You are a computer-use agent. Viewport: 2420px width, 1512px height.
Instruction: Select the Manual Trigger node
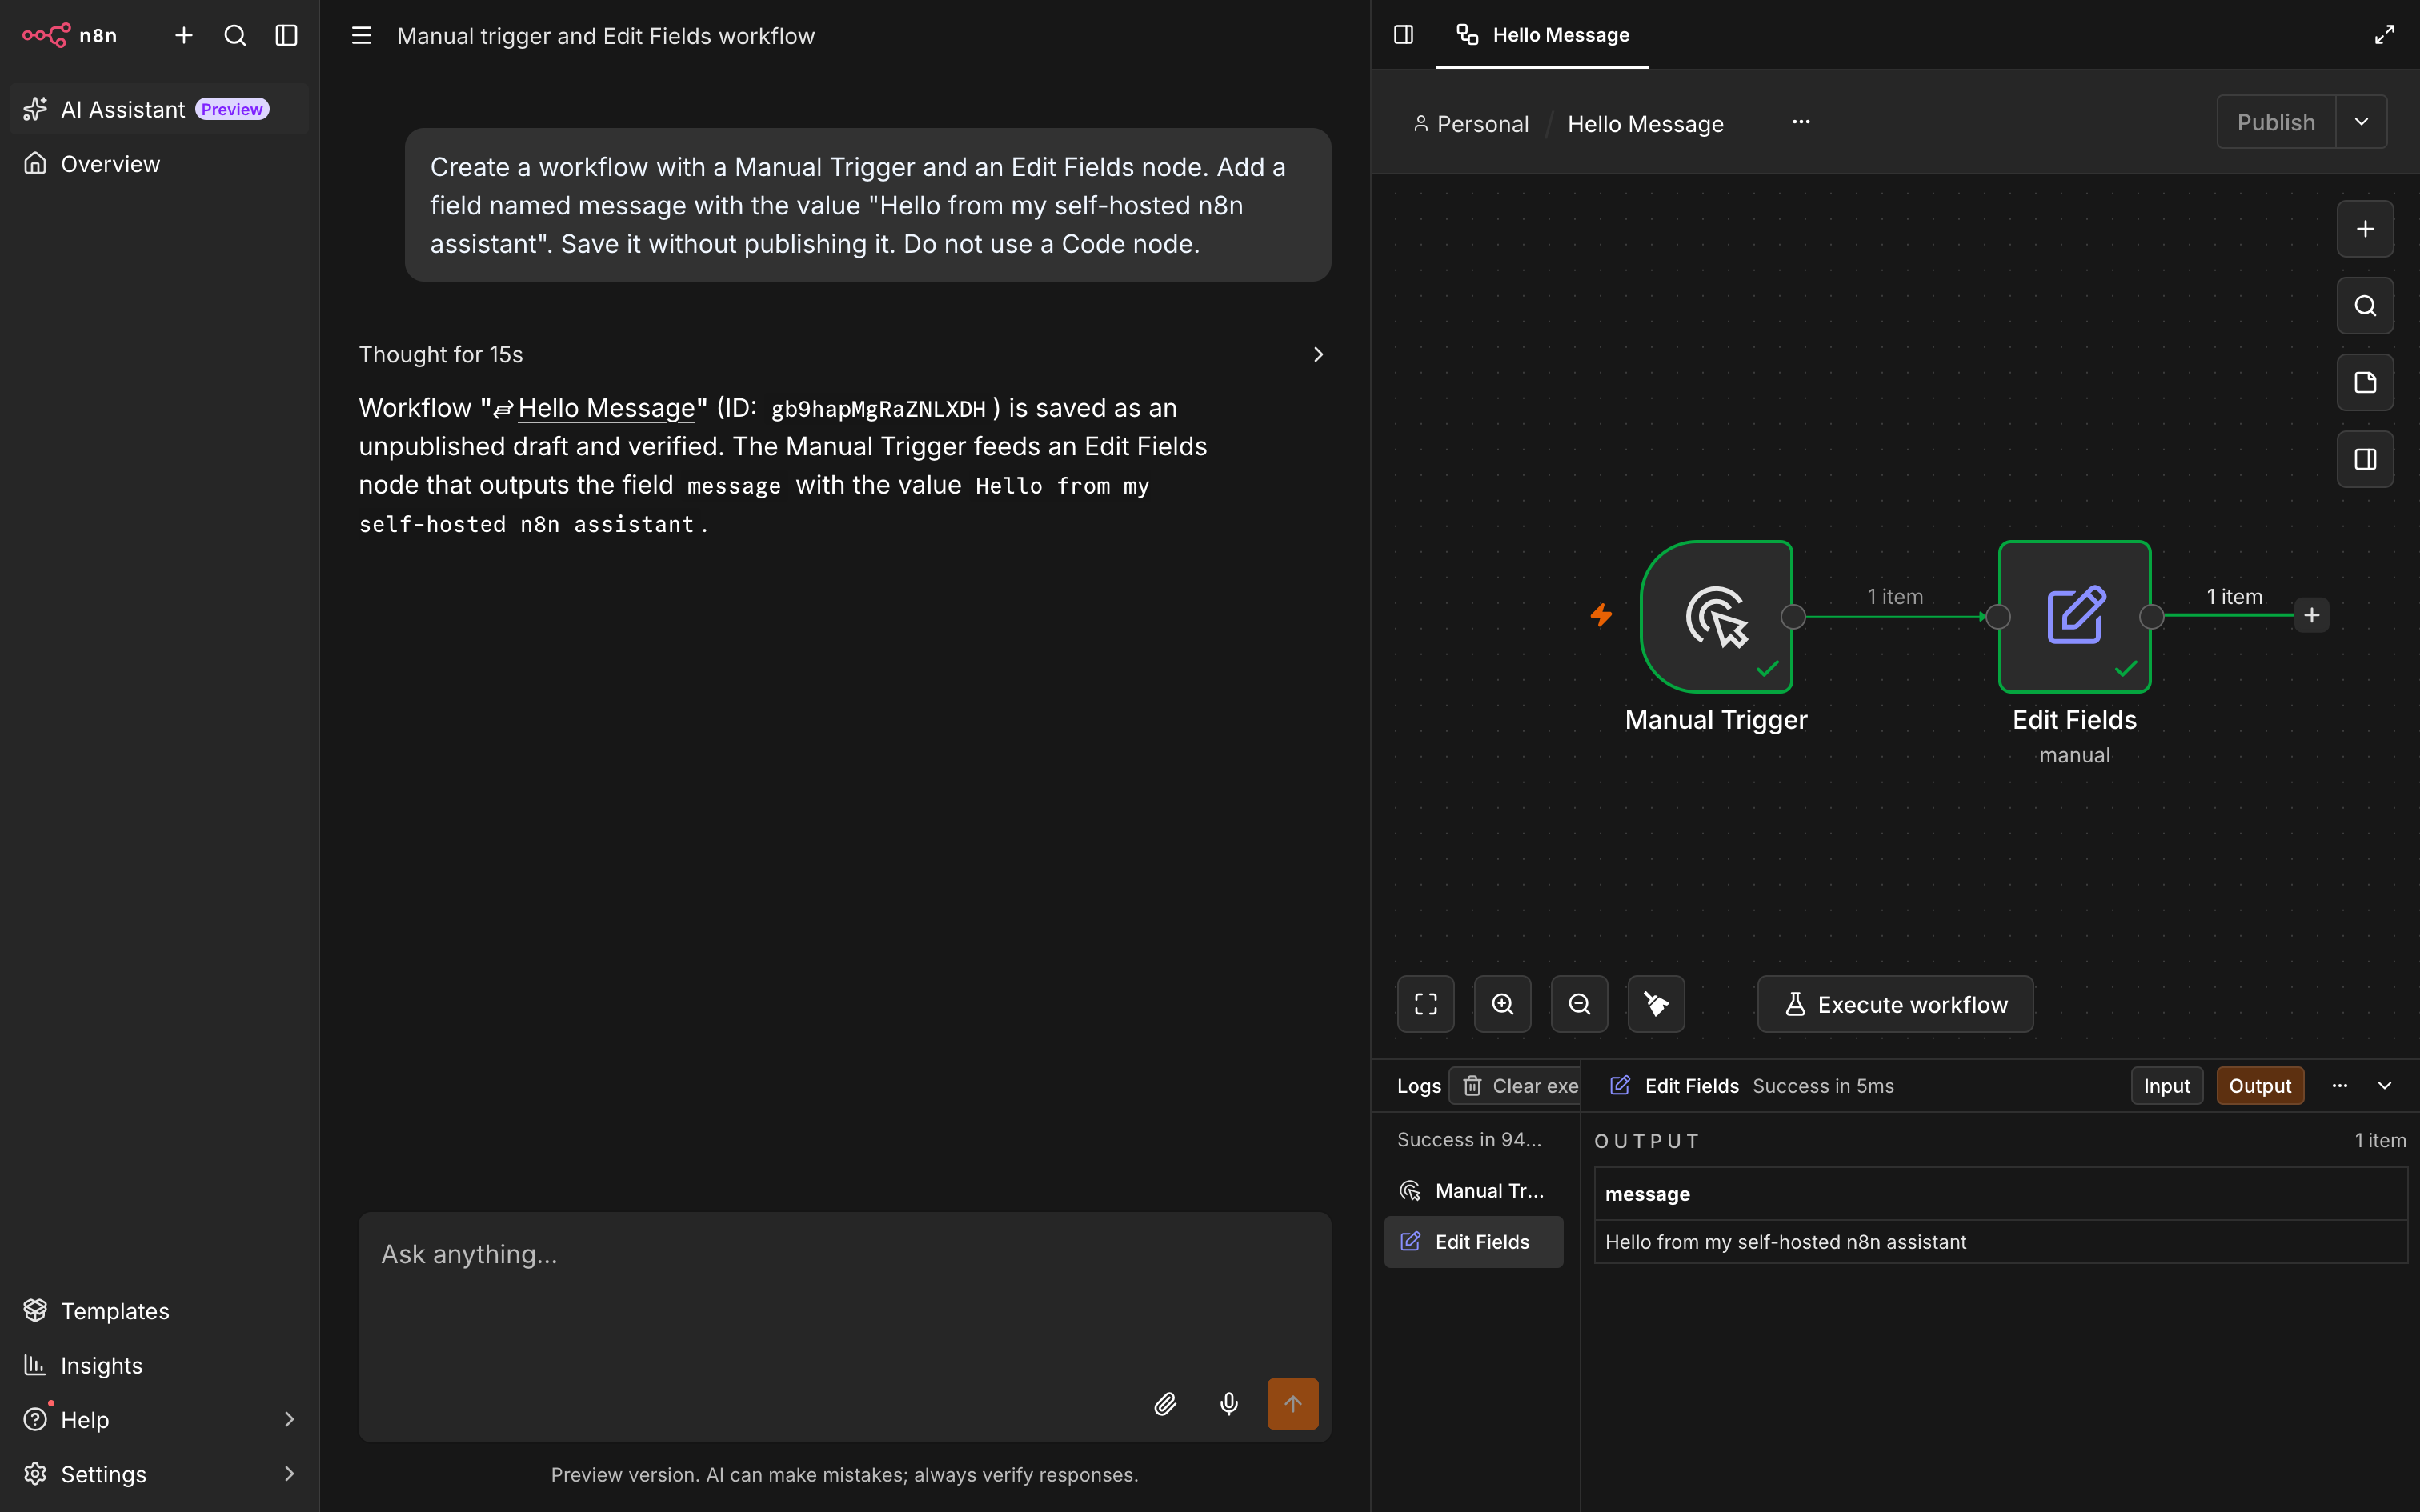pyautogui.click(x=1717, y=617)
